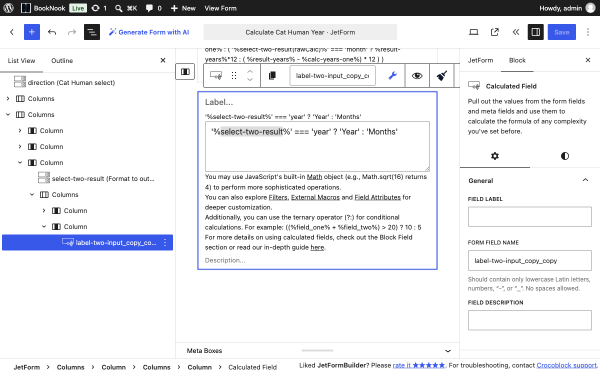Screen dimensions: 600x375
Task: Go back using the left arrow
Action: click(x=11, y=32)
